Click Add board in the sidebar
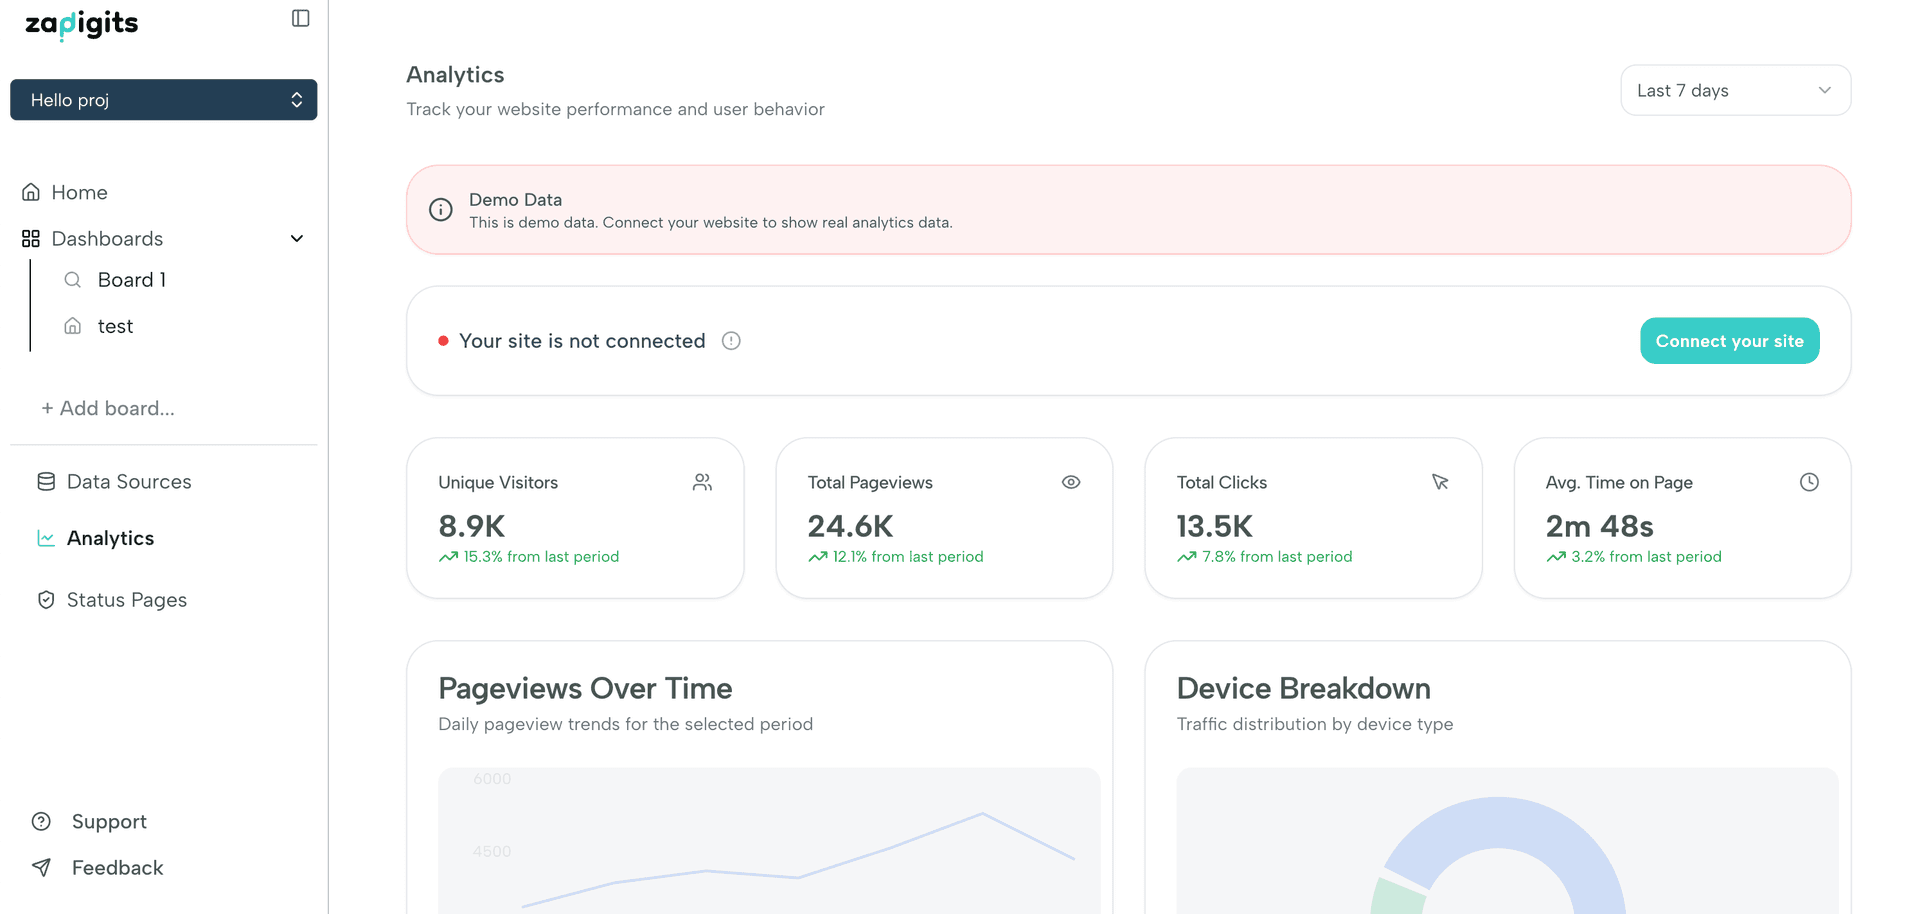The height and width of the screenshot is (914, 1920). tap(108, 408)
